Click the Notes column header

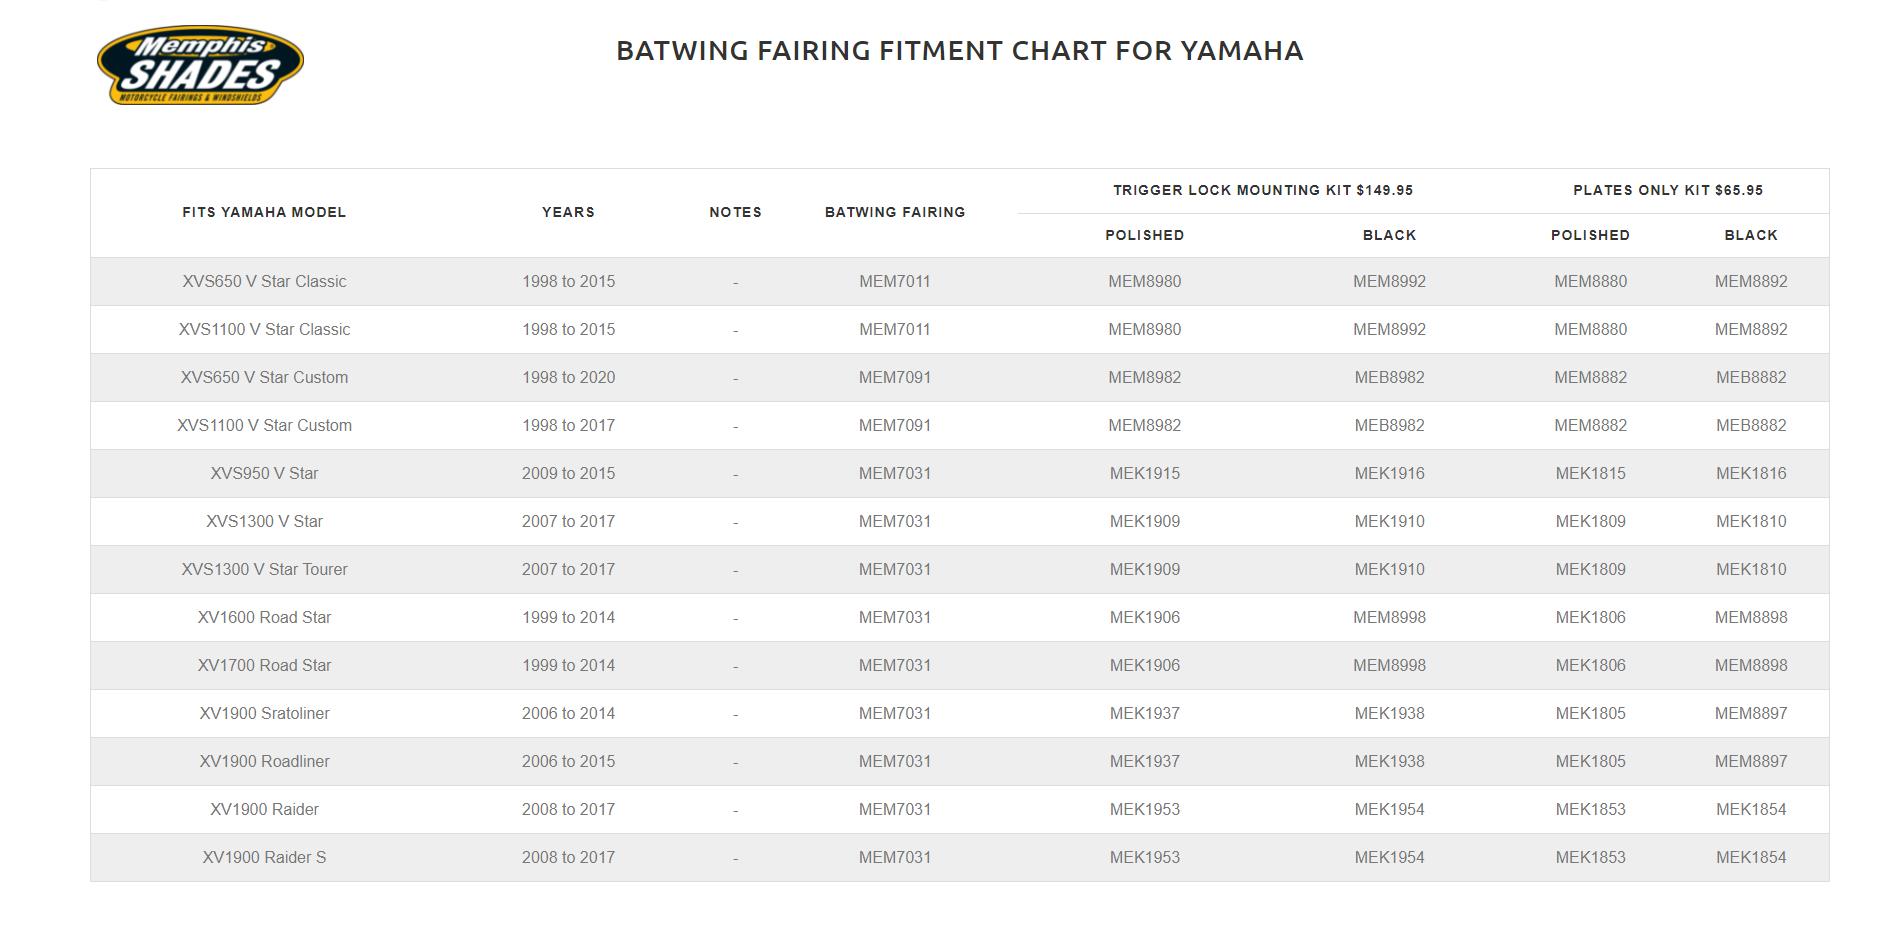pos(735,212)
